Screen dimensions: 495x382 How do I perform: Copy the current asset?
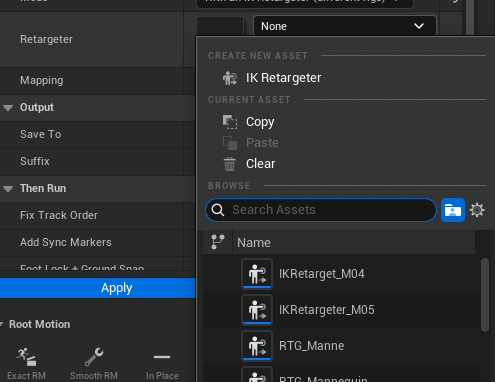pyautogui.click(x=260, y=122)
